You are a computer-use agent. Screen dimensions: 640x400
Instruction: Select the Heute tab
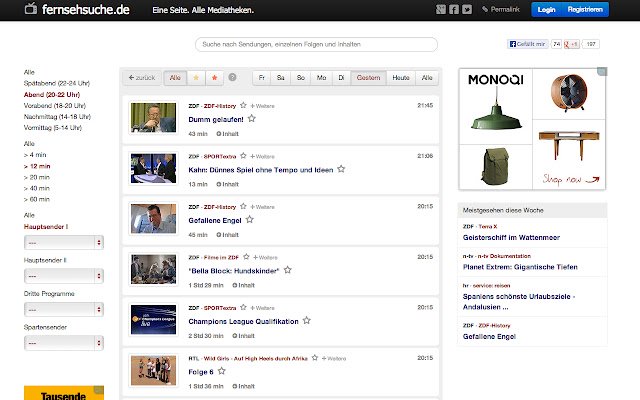[401, 78]
